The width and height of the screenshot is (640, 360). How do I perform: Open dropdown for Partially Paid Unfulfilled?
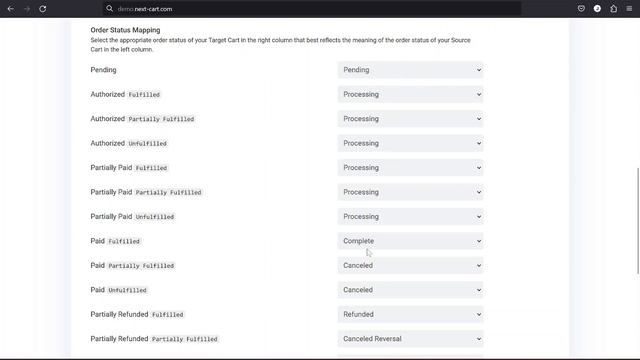pos(410,217)
